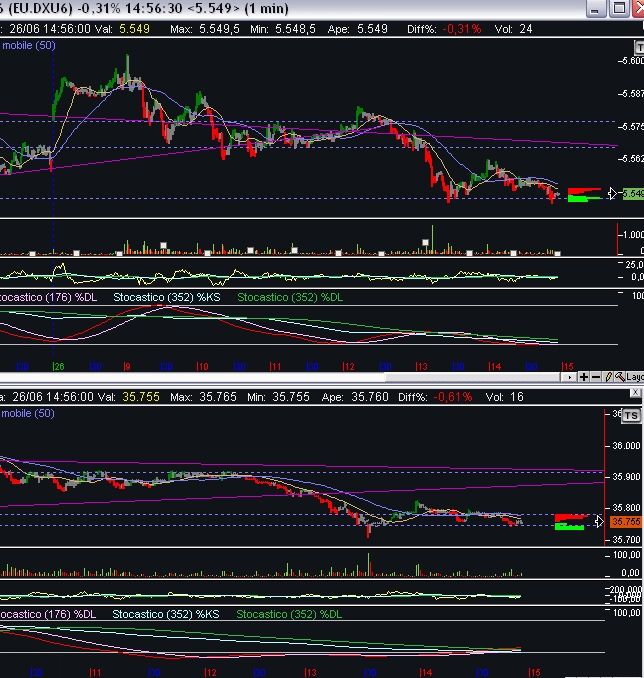
Task: Select the upper 'Stocastico (176) %DL' legend
Action: click(x=48, y=297)
